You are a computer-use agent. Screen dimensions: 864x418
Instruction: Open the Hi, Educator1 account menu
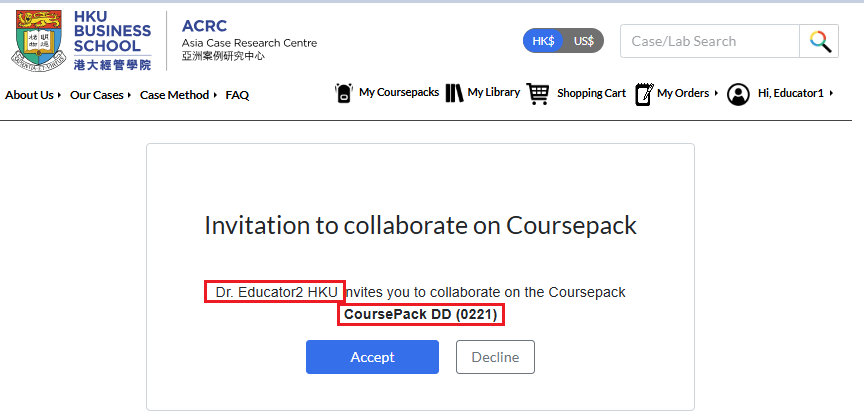(x=796, y=93)
